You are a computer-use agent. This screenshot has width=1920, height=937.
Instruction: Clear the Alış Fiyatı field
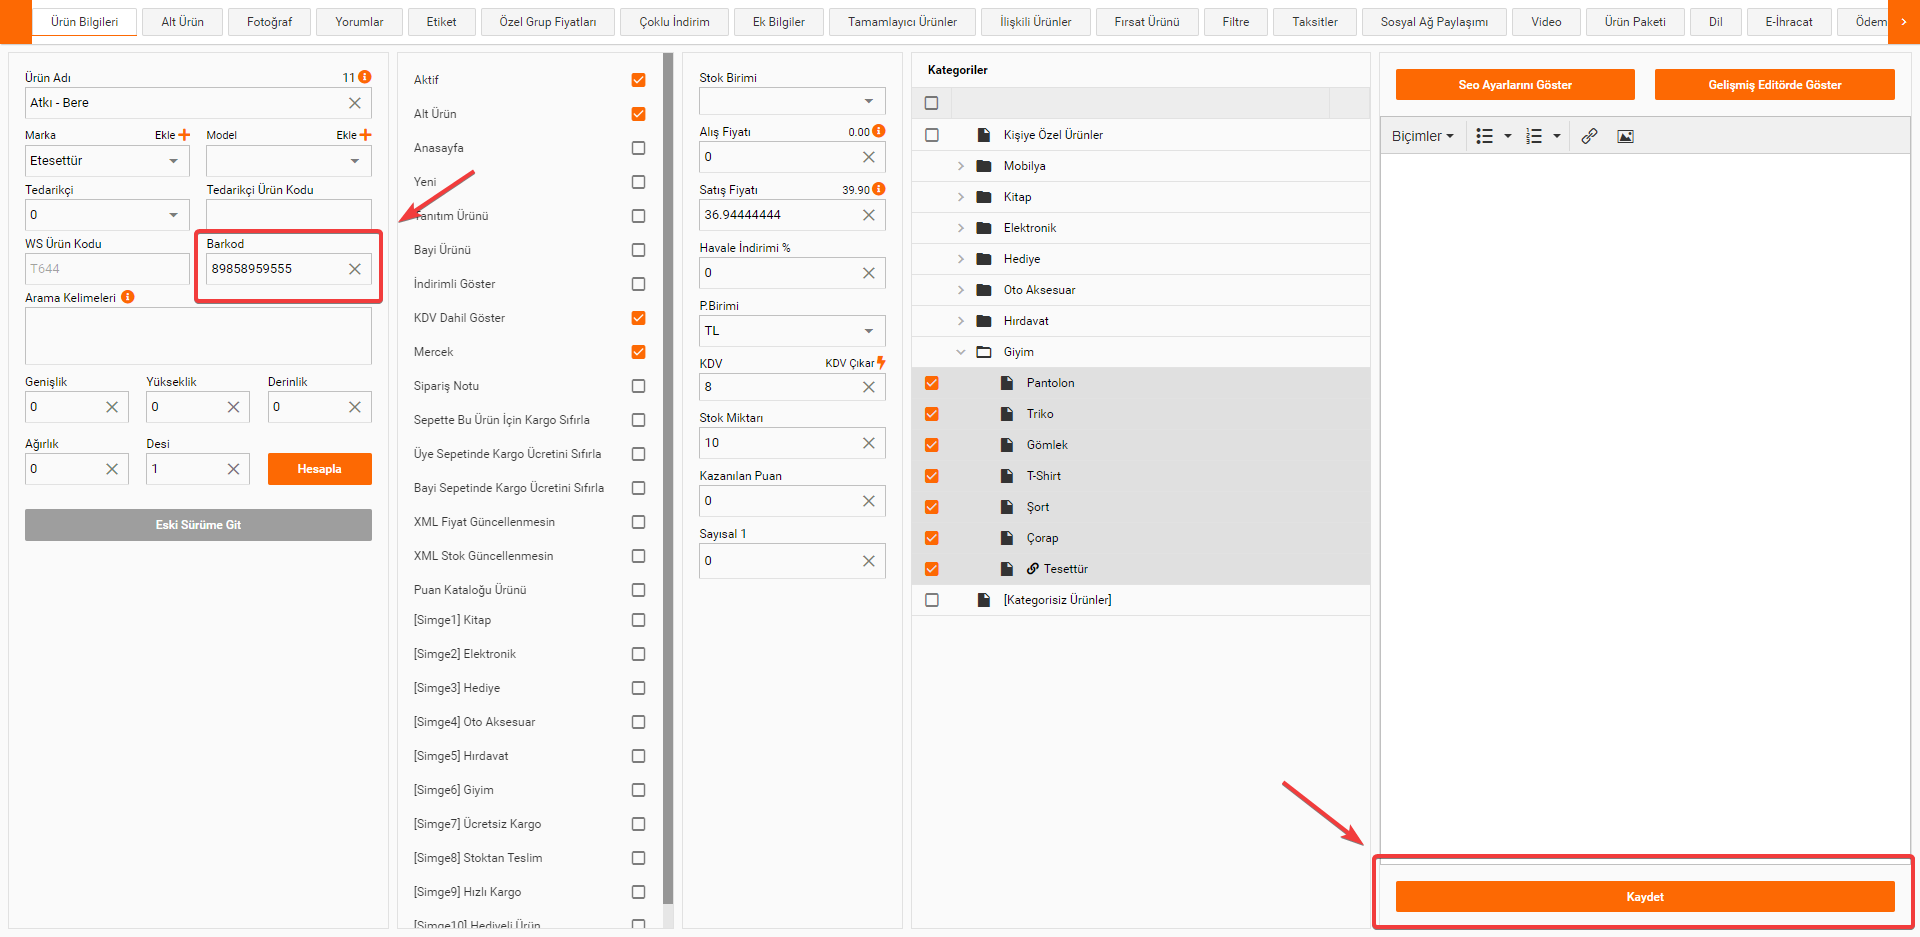(x=869, y=157)
